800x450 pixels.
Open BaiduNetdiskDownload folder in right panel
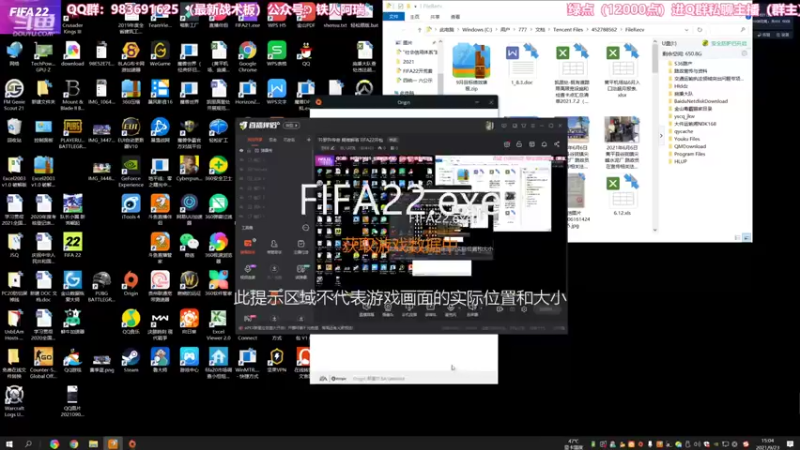[697, 101]
